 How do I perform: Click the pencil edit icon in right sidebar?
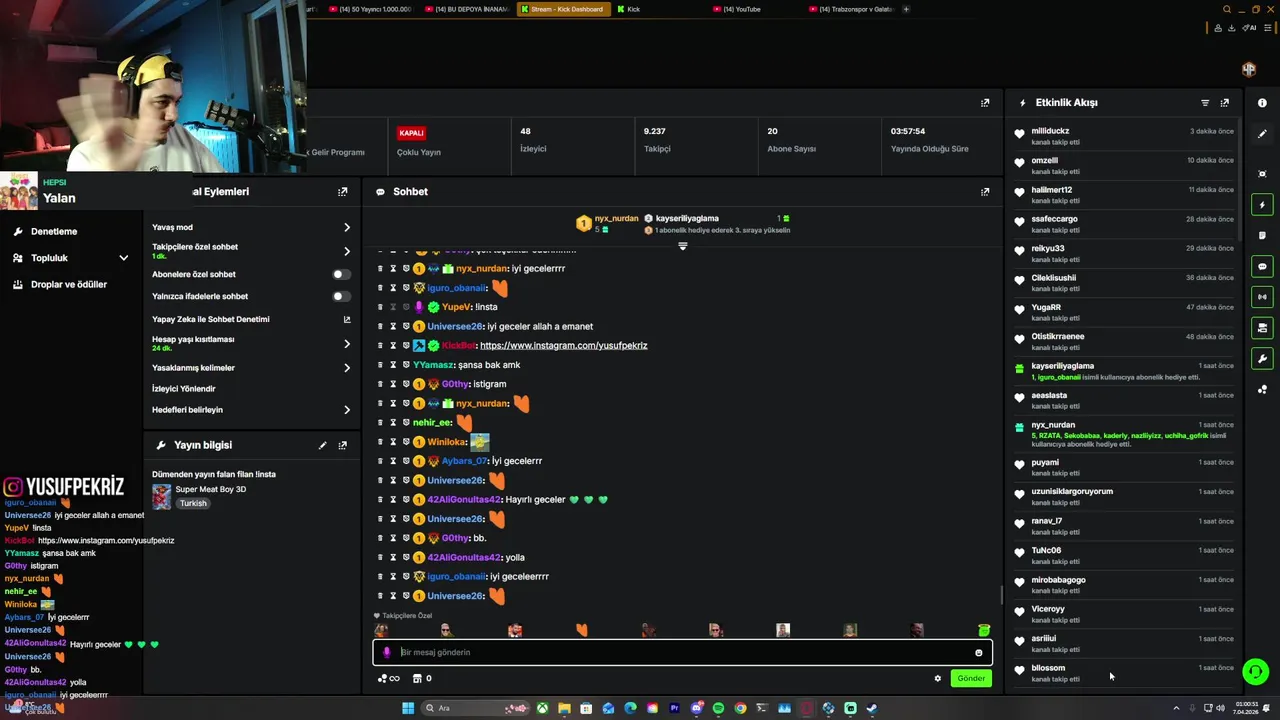point(1262,134)
